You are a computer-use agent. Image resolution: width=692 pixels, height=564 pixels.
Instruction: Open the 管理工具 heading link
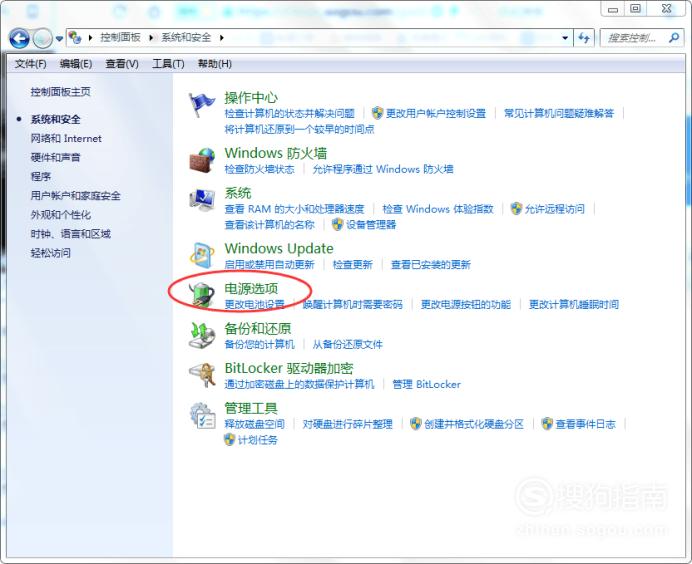[x=251, y=408]
